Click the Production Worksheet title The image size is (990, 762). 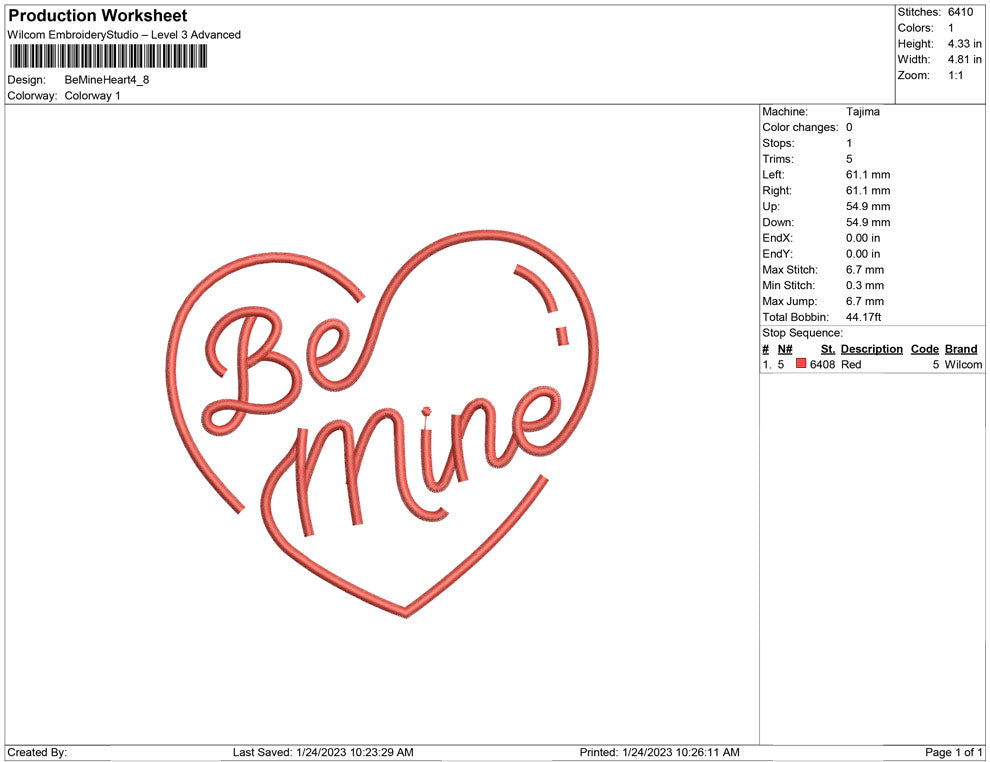click(x=97, y=16)
